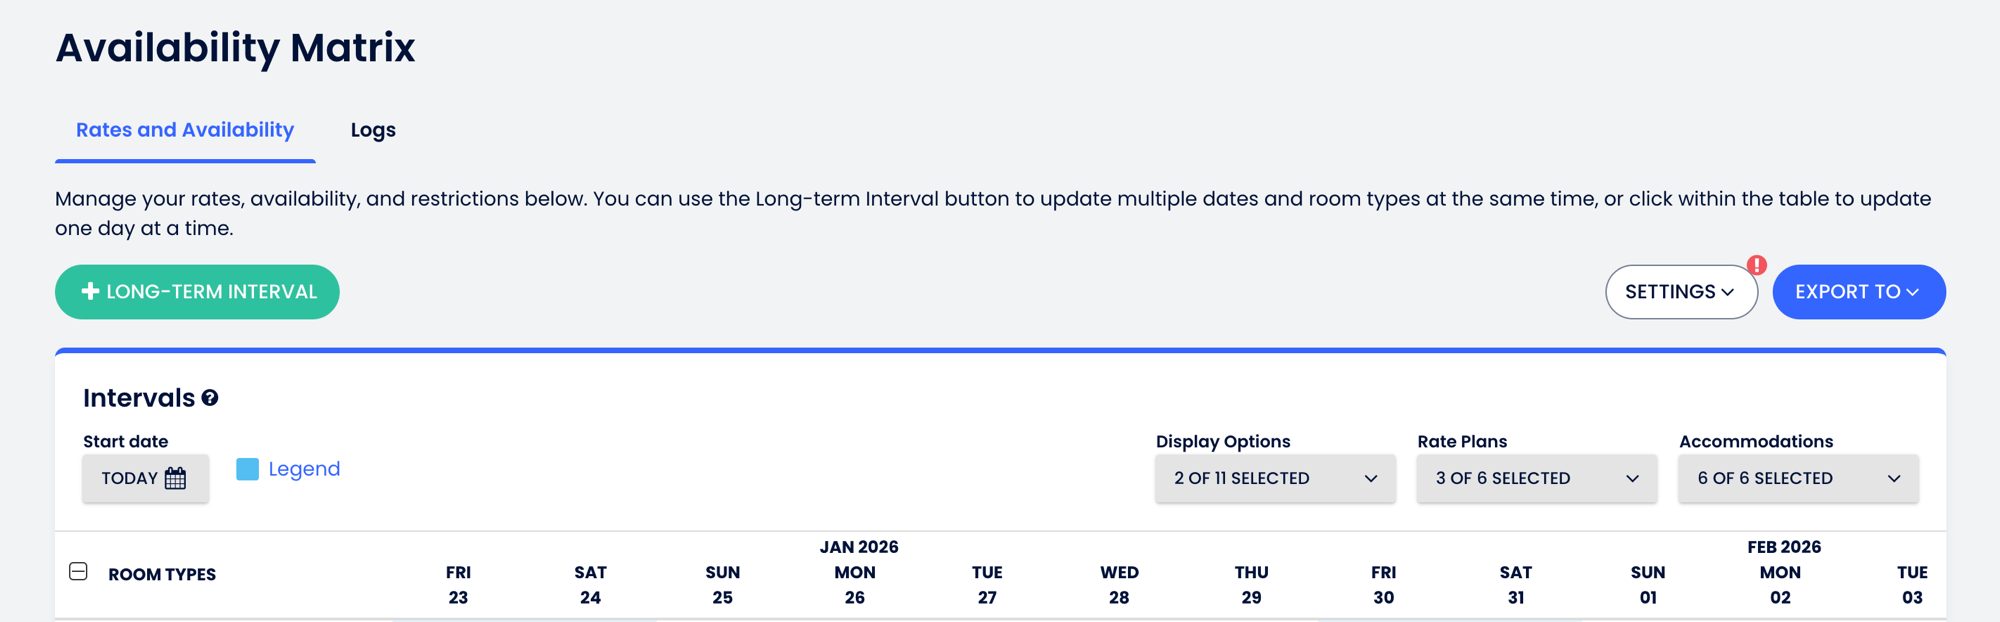Click the plus icon on Long-term Interval
2000x622 pixels.
(90, 291)
